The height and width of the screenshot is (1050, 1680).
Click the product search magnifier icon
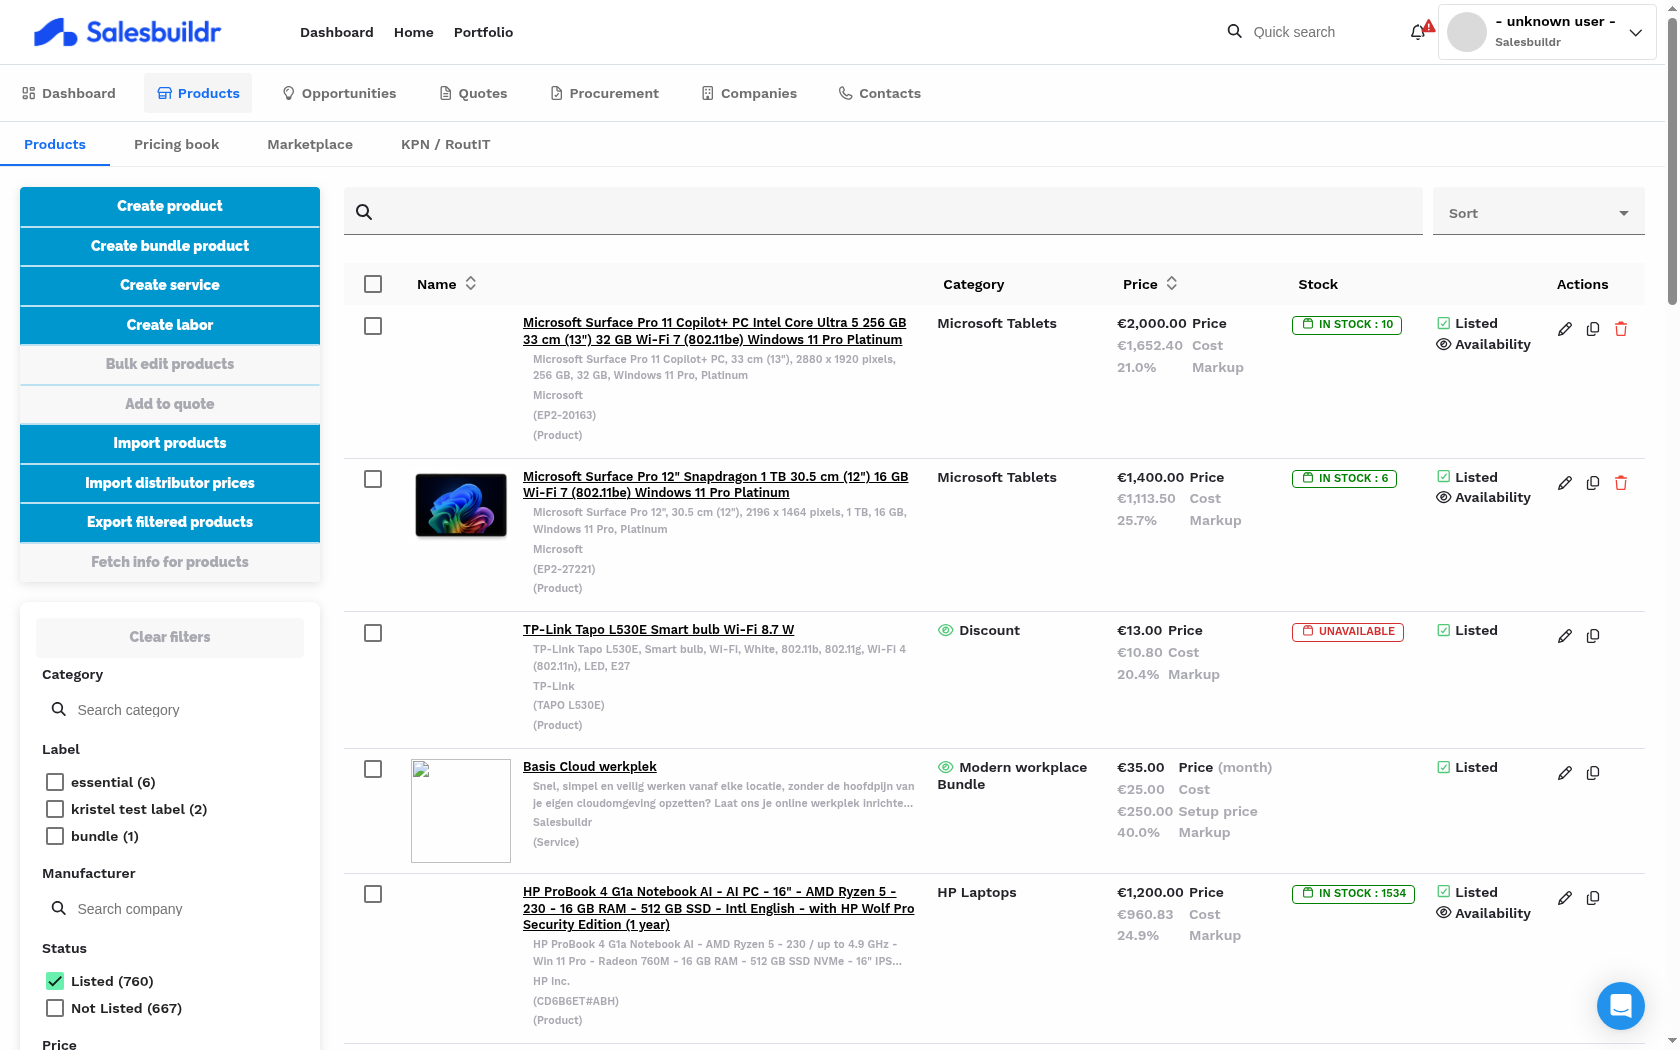pyautogui.click(x=364, y=212)
